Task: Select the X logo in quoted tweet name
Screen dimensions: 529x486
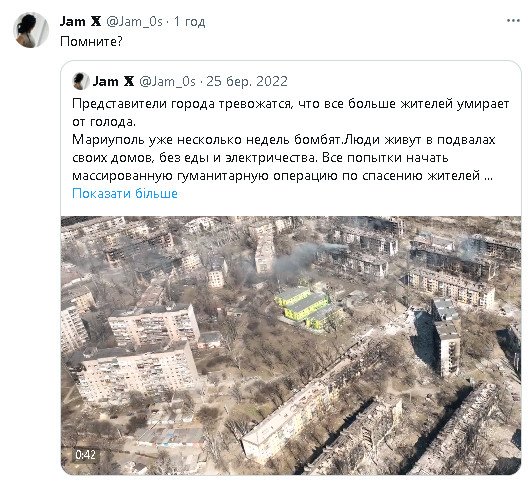Action: pyautogui.click(x=129, y=81)
